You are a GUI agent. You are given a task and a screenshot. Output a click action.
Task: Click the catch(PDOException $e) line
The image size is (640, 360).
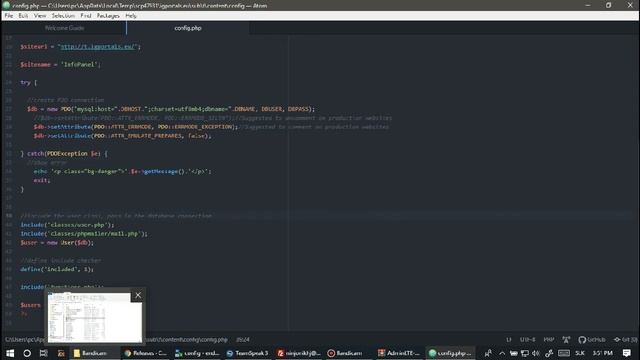click(x=64, y=153)
